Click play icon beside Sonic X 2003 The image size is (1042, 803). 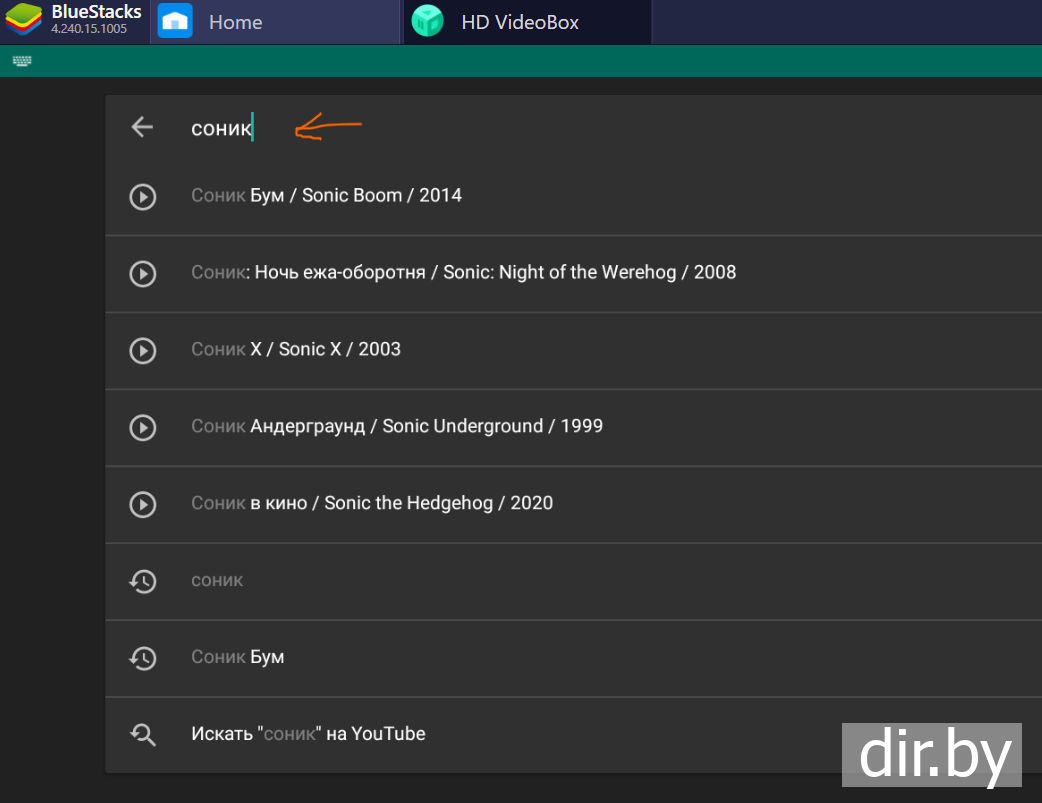pos(143,350)
